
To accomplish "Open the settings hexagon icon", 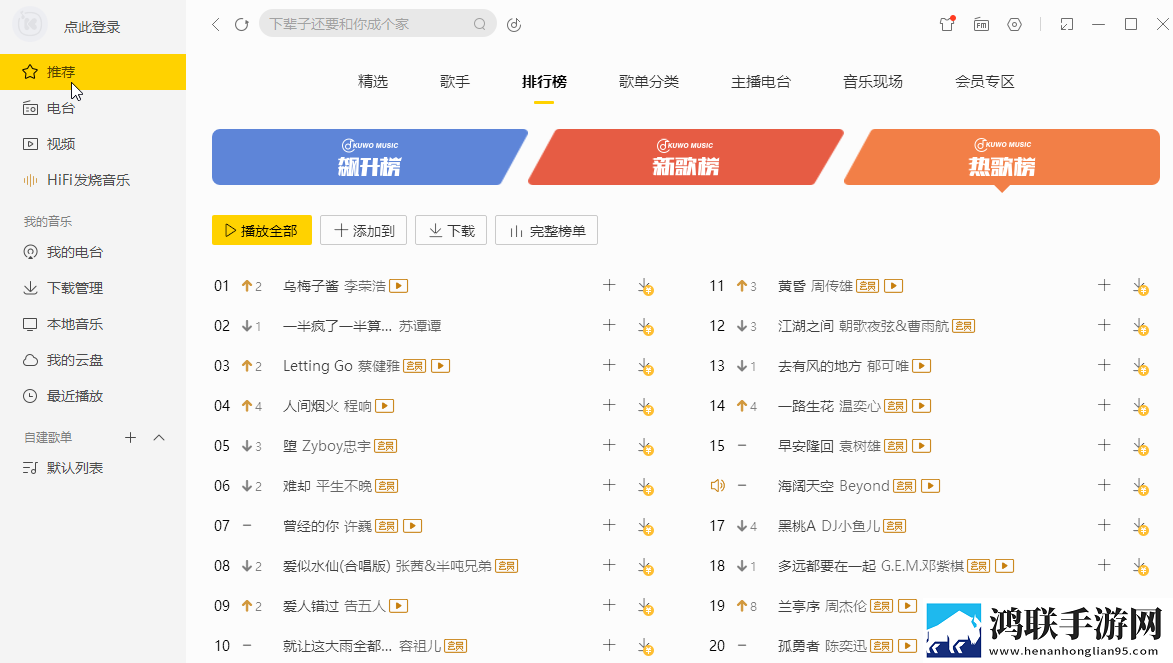I will [1014, 25].
